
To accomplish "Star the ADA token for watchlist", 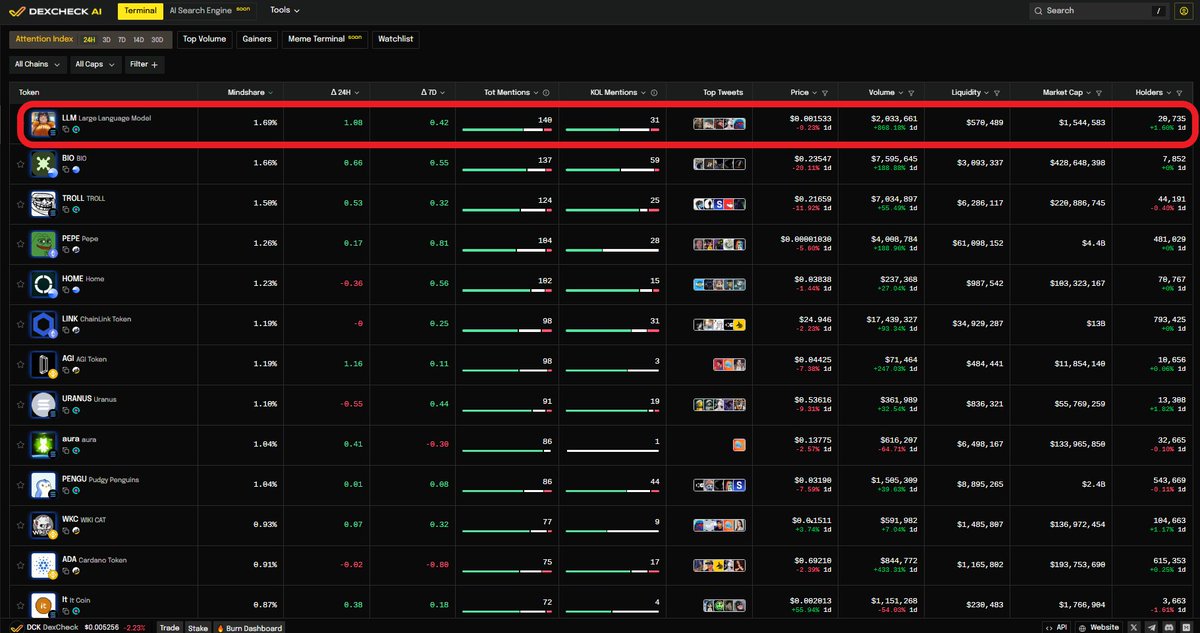I will pyautogui.click(x=20, y=566).
